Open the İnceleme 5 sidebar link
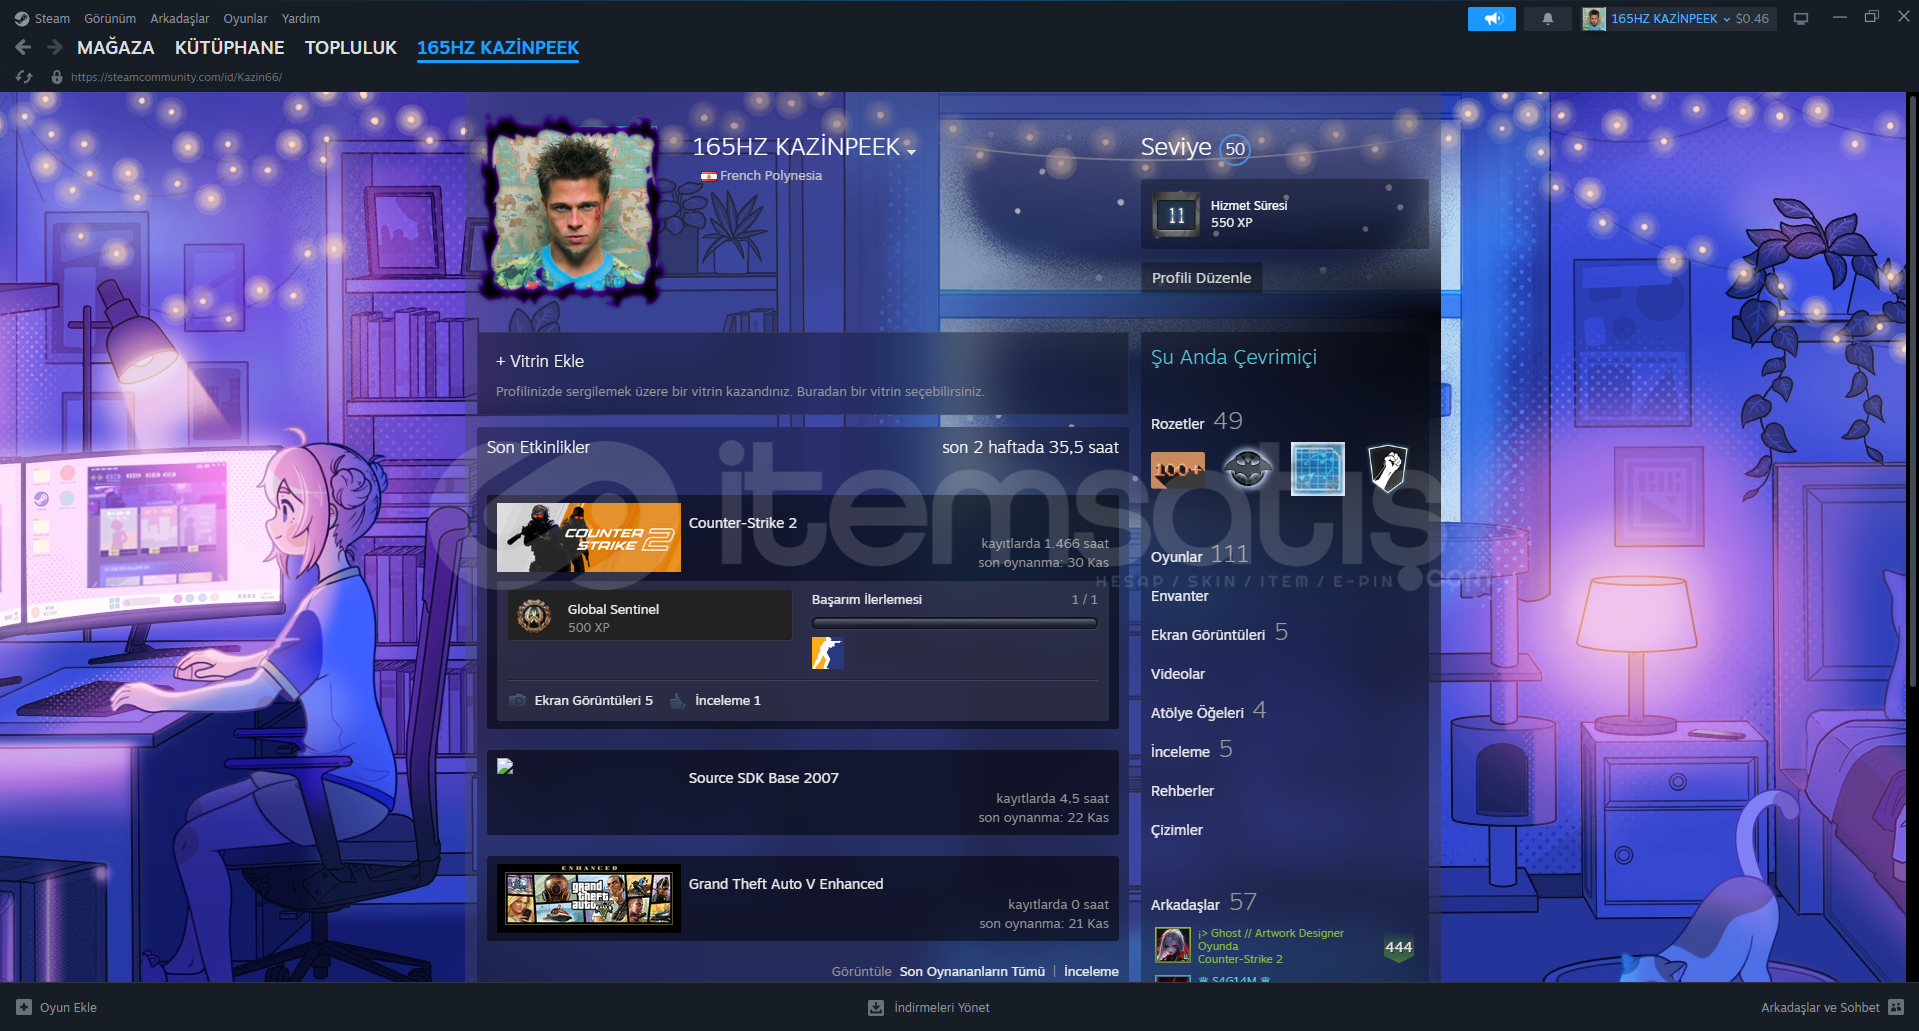This screenshot has height=1031, width=1919. (1192, 750)
